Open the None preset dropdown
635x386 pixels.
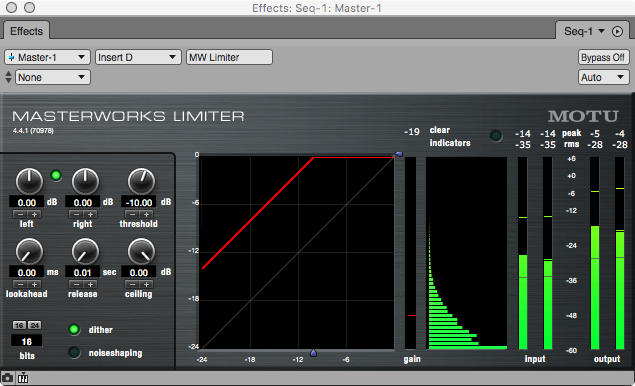[53, 77]
